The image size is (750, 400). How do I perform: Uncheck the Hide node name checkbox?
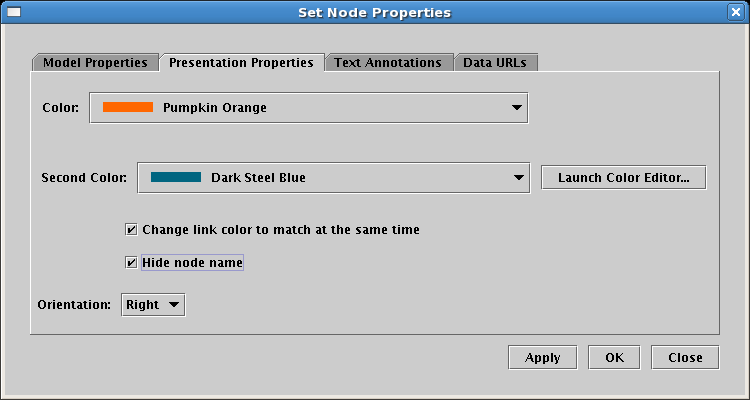[131, 263]
